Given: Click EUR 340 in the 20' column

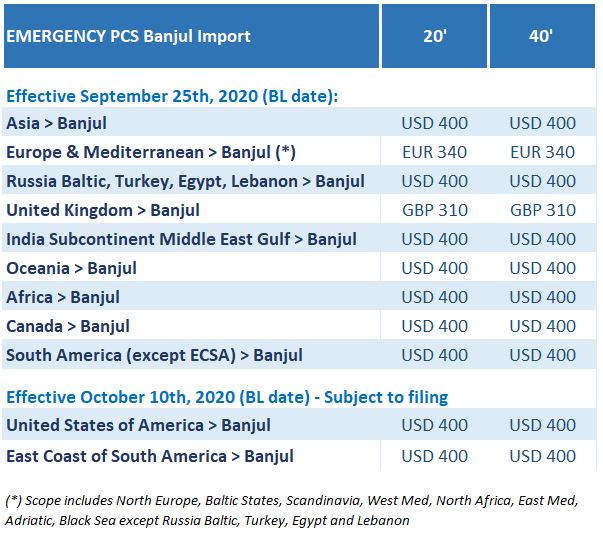Looking at the screenshot, I should pyautogui.click(x=434, y=152).
